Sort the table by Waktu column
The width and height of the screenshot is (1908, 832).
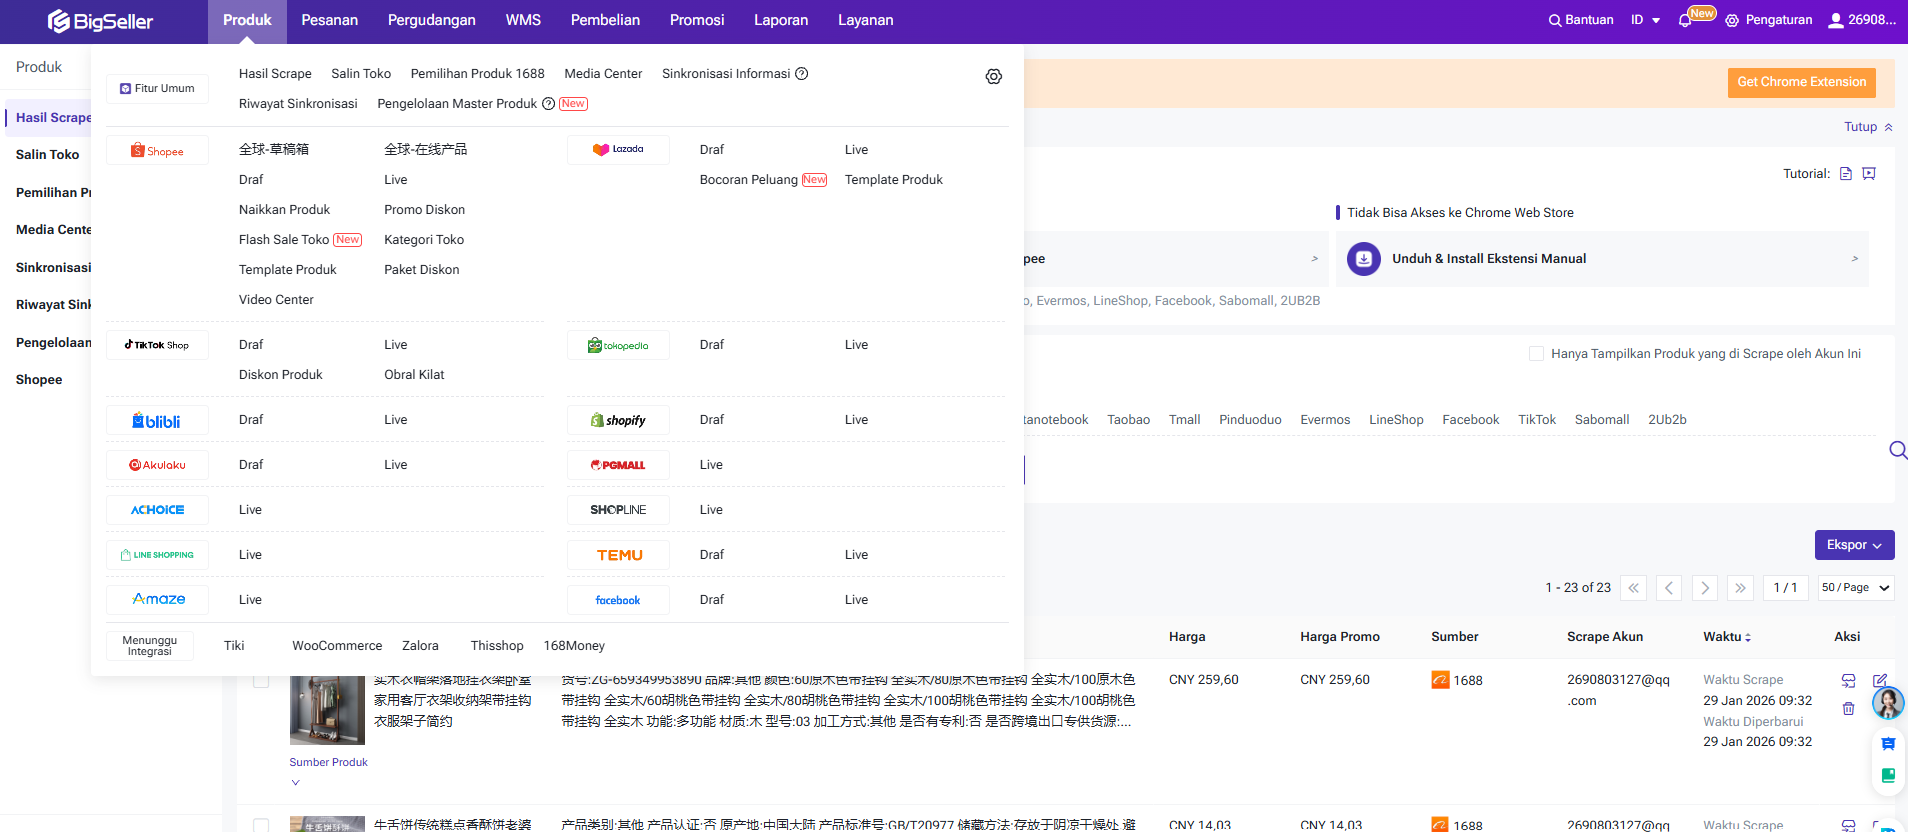click(x=1727, y=637)
